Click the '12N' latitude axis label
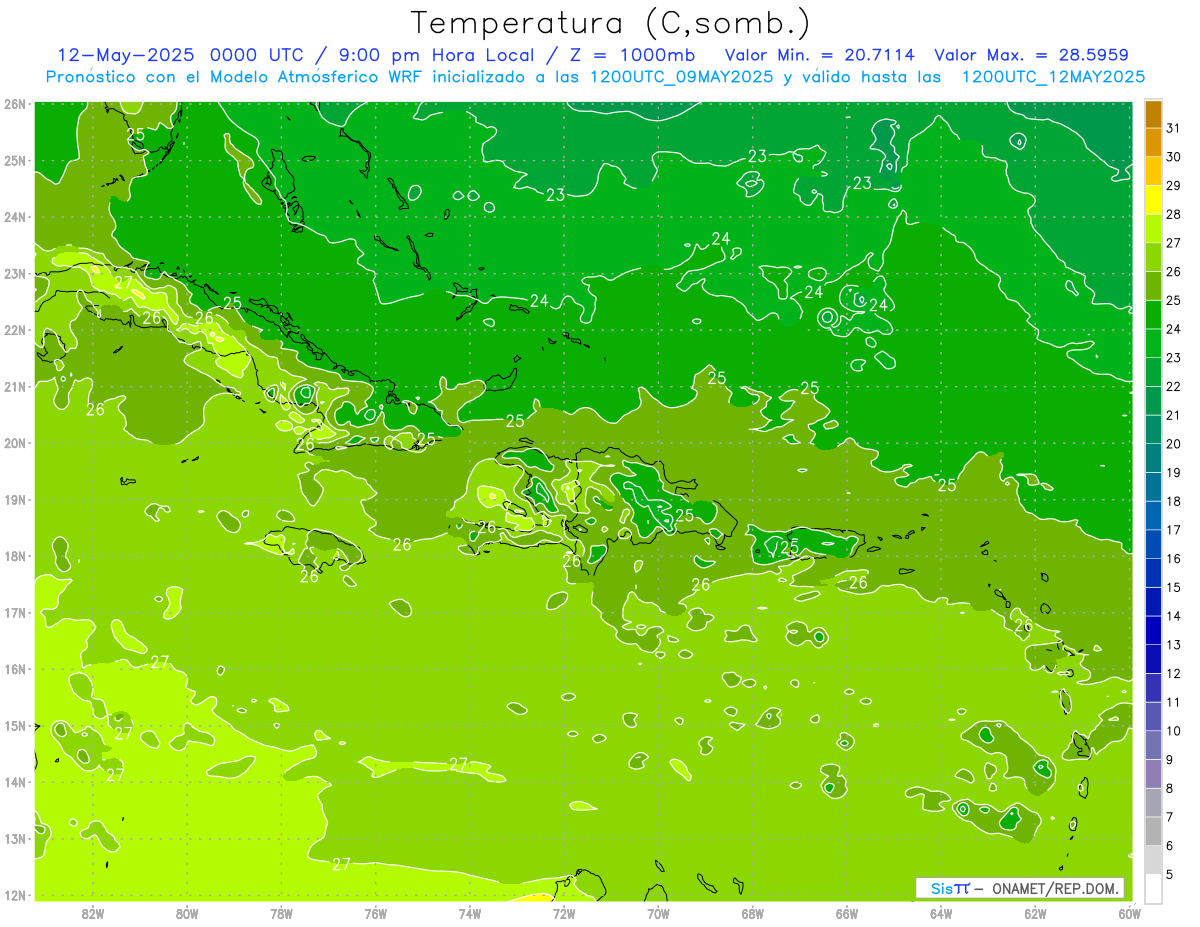 point(15,895)
